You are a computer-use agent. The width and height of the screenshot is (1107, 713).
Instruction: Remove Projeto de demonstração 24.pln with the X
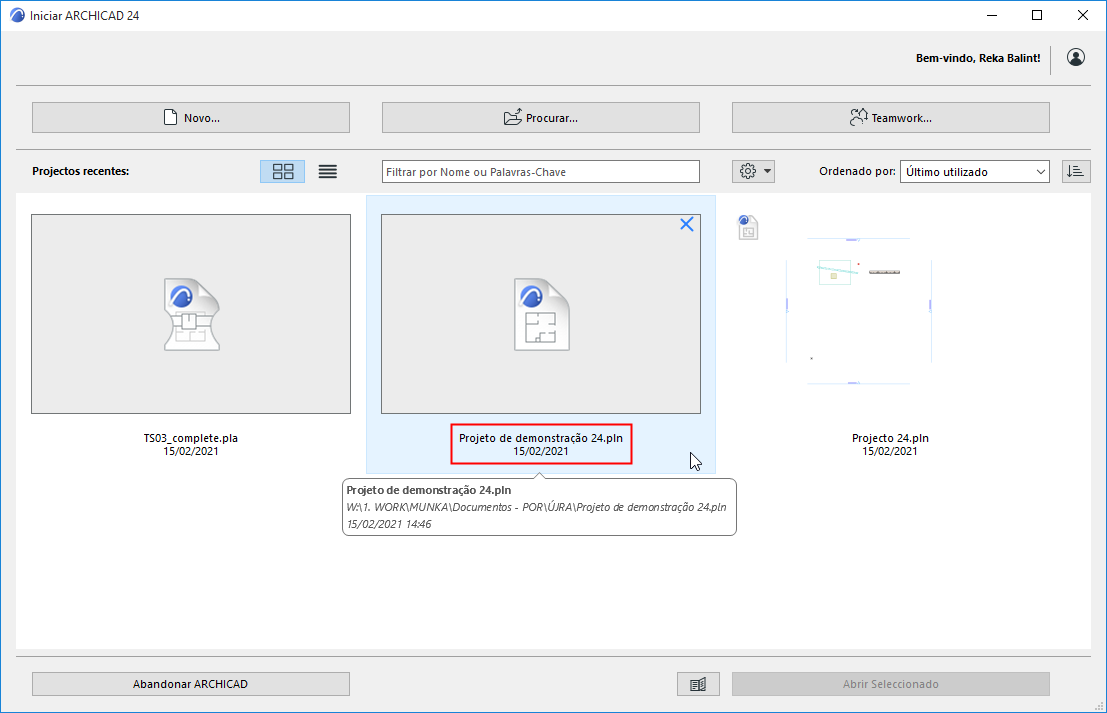pyautogui.click(x=686, y=224)
